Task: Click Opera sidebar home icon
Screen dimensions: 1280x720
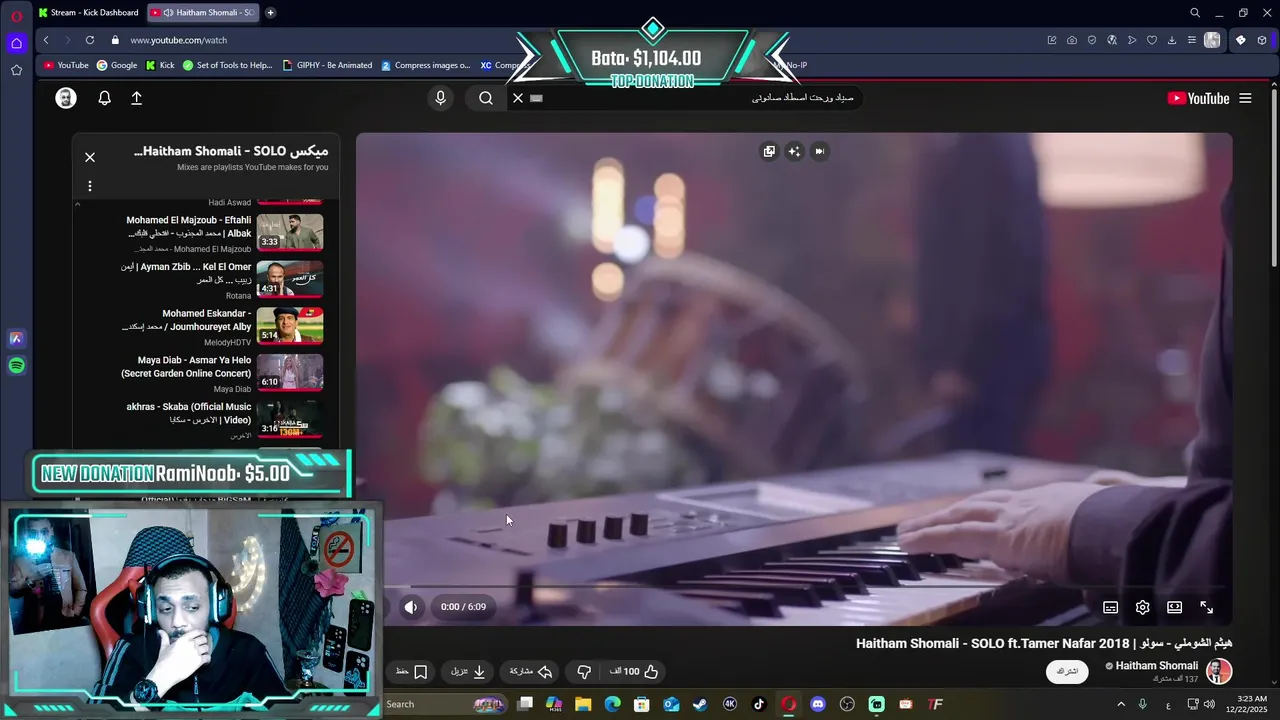Action: point(16,43)
